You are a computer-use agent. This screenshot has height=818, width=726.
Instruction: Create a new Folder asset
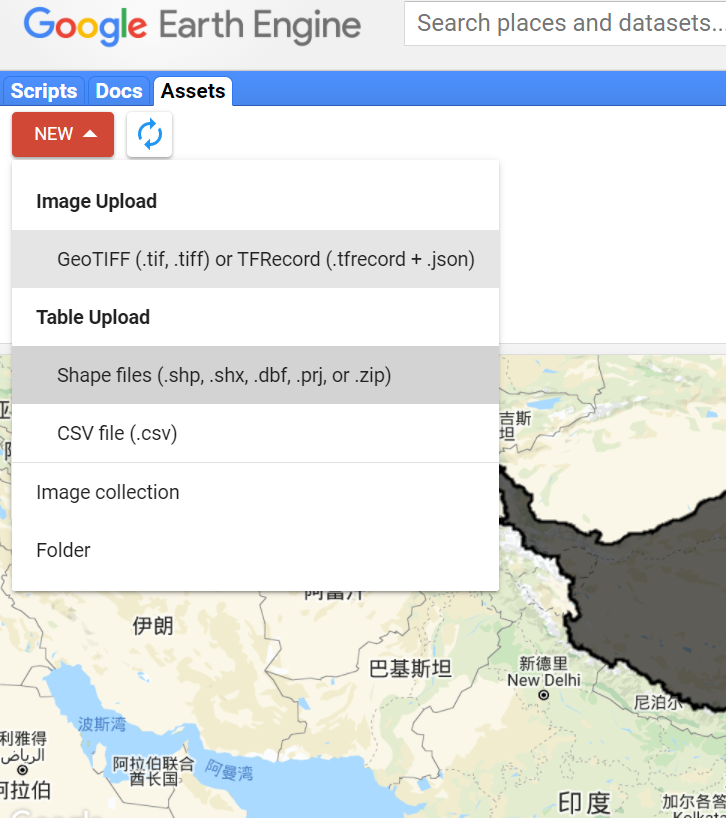pos(63,550)
